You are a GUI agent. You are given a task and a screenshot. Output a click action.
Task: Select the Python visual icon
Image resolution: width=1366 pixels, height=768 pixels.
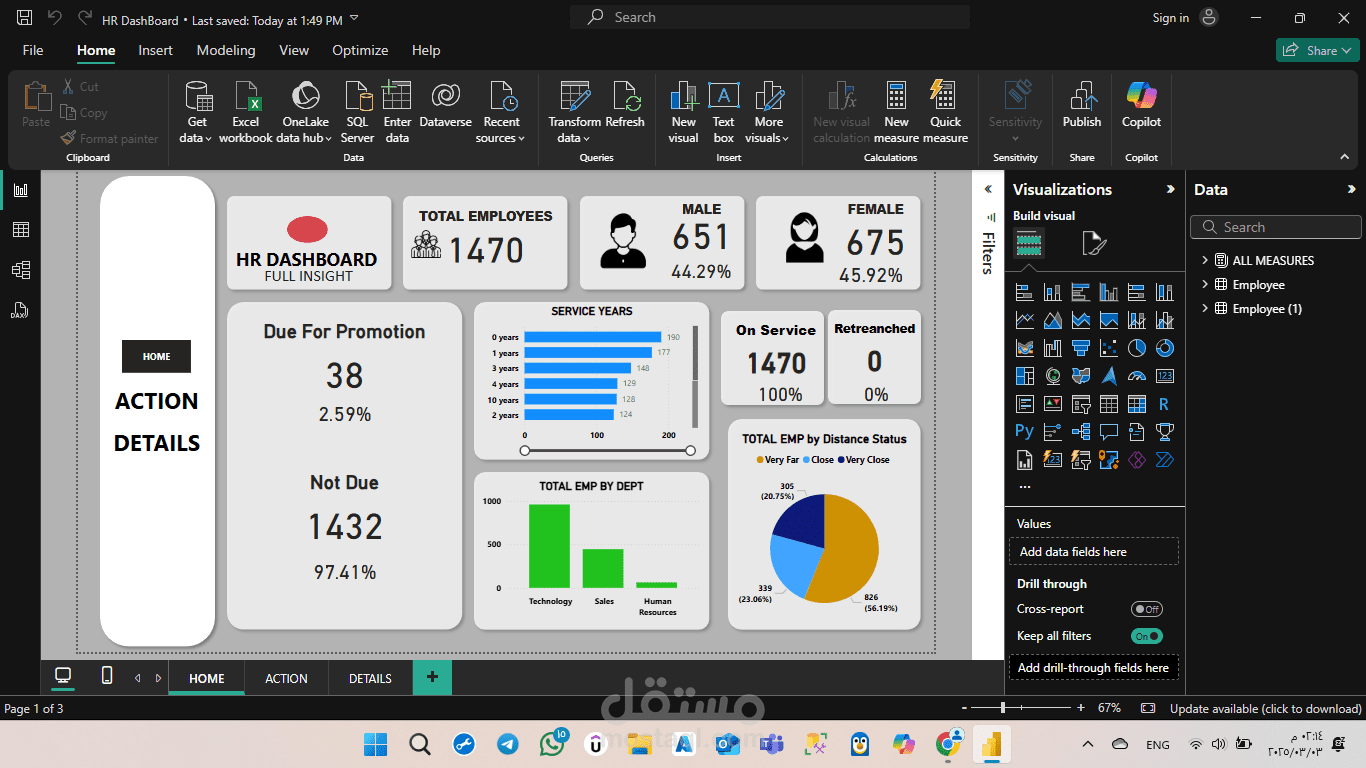coord(1024,431)
